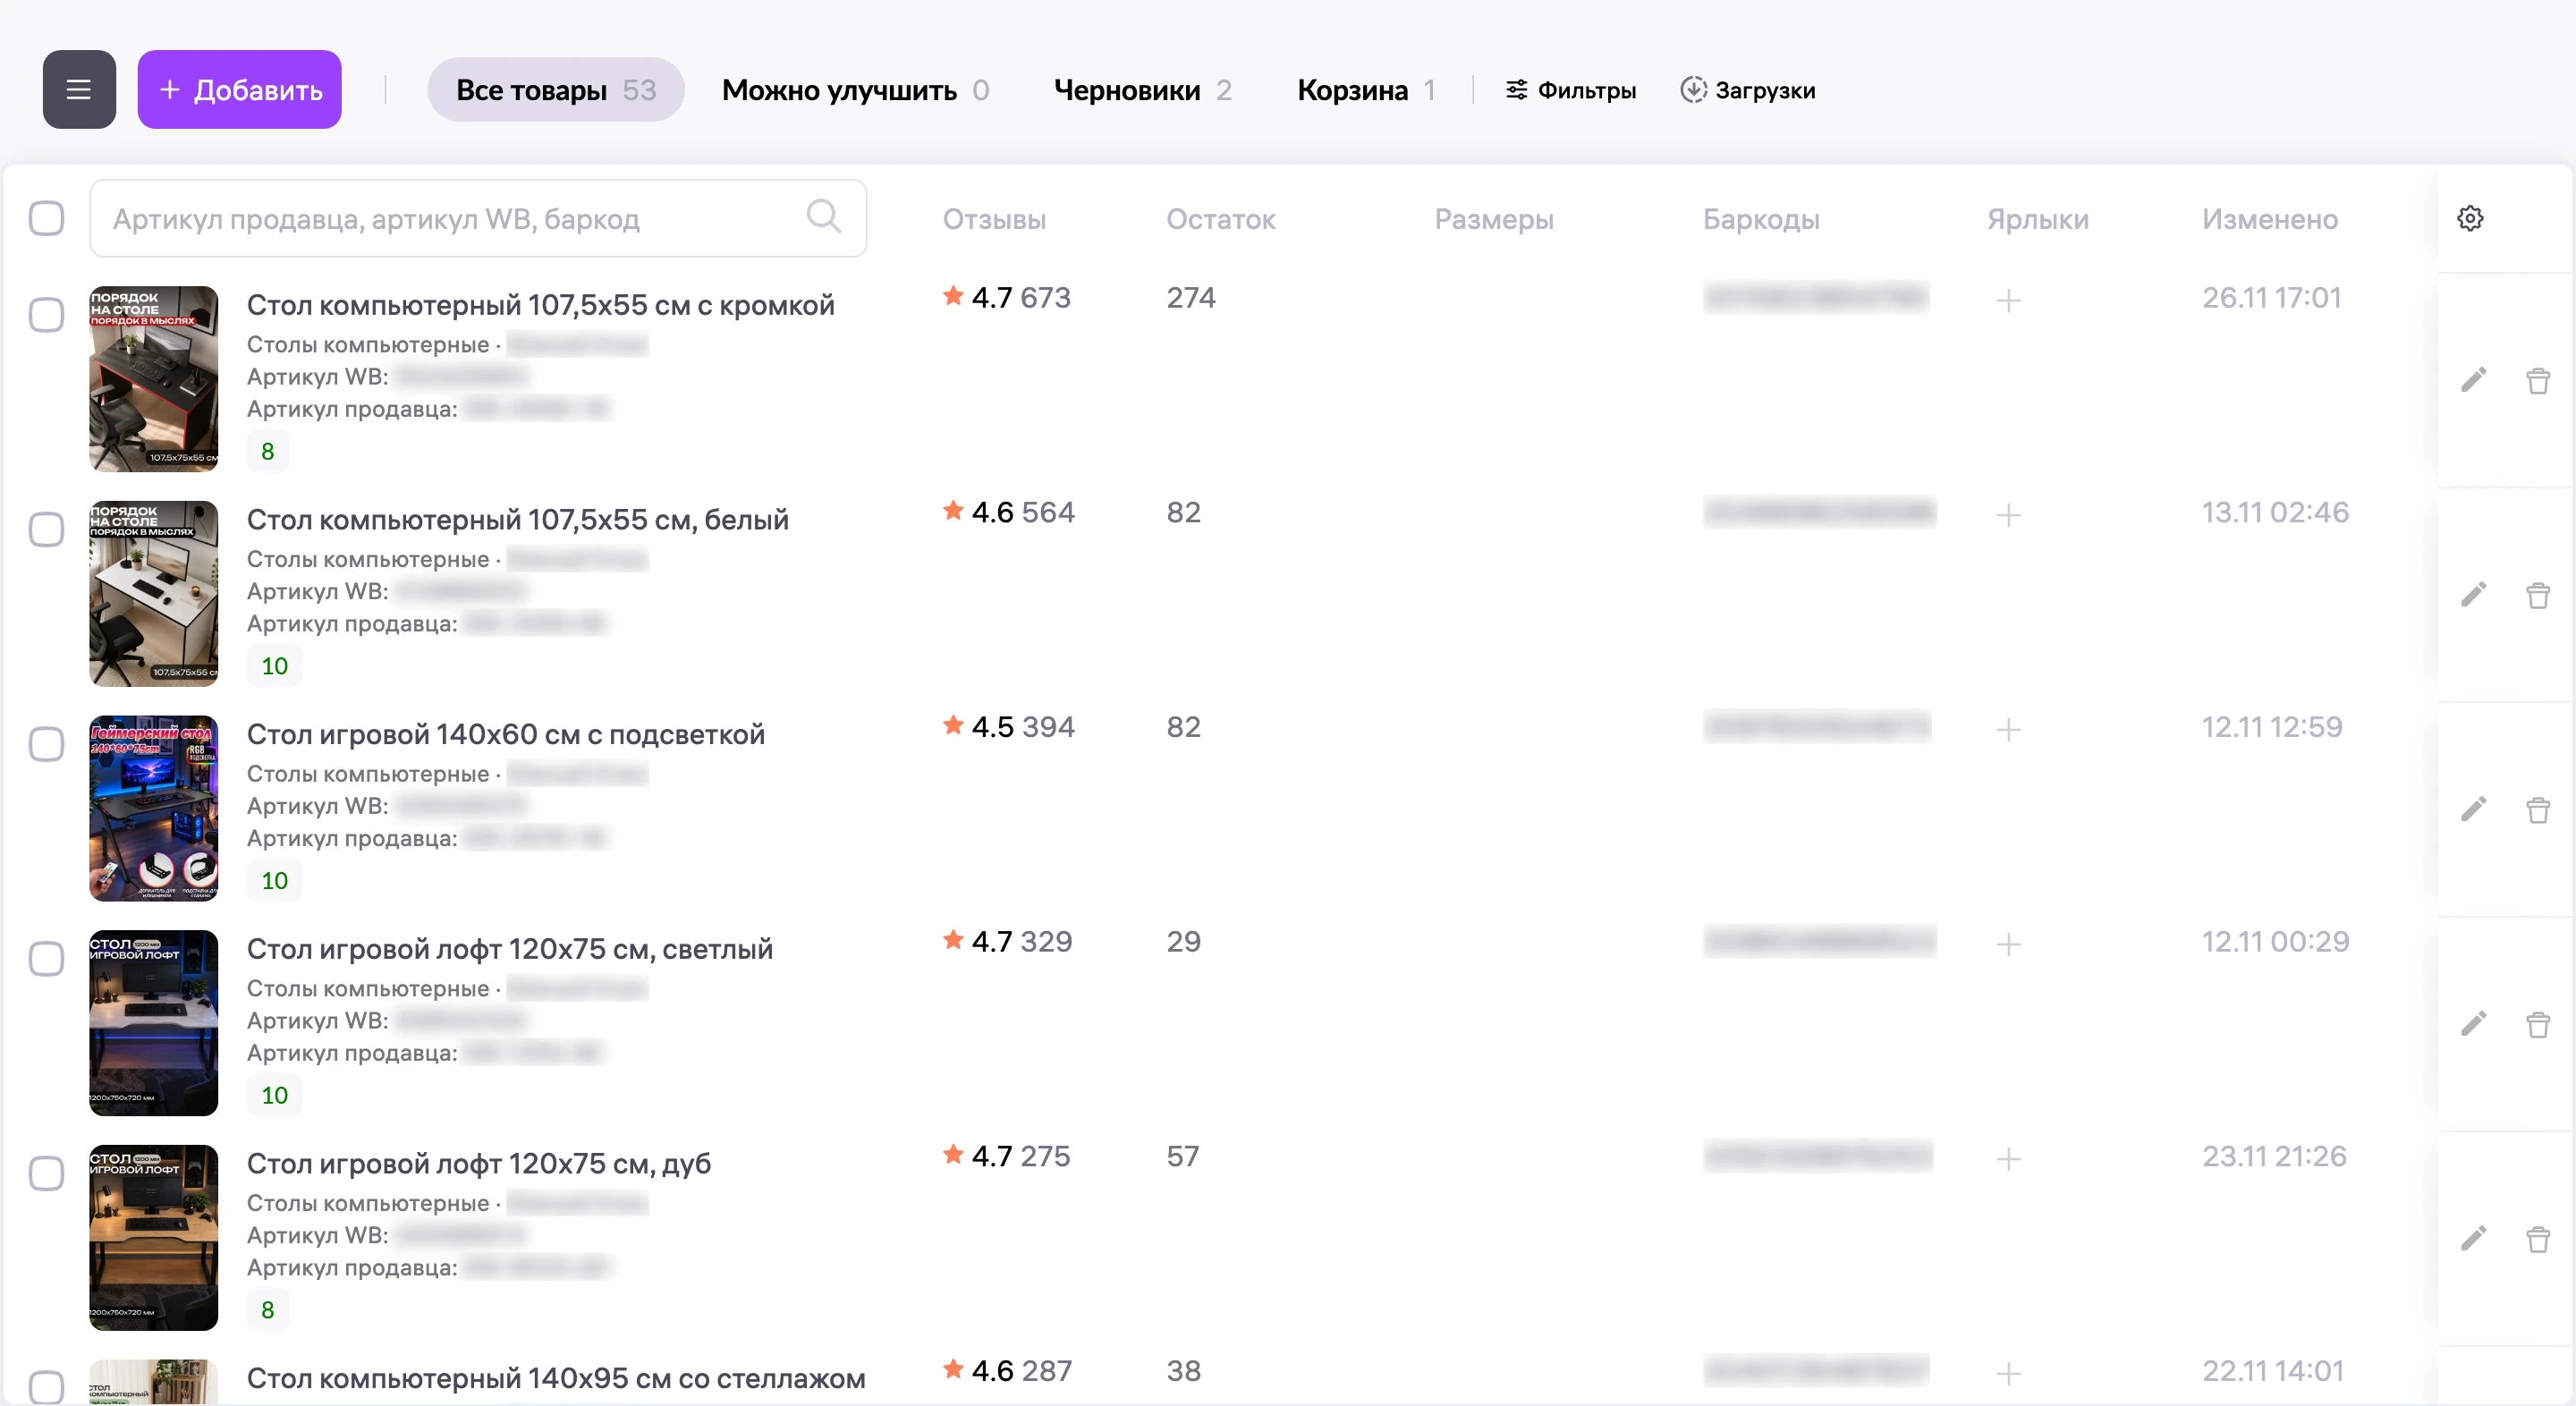The width and height of the screenshot is (2576, 1406).
Task: Edit the лофт 120x75 светлый product
Action: coord(2473,1024)
